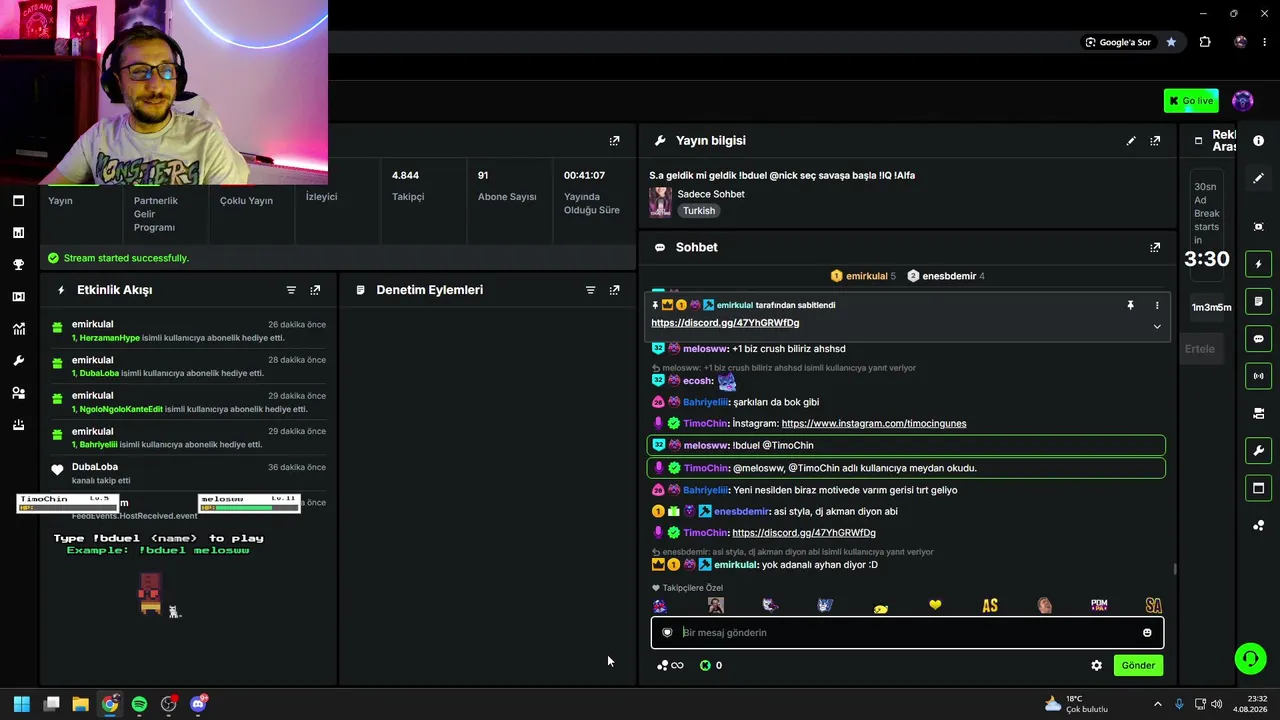Click the bottom tray icon in left sidebar
The width and height of the screenshot is (1280, 720).
[x=18, y=425]
